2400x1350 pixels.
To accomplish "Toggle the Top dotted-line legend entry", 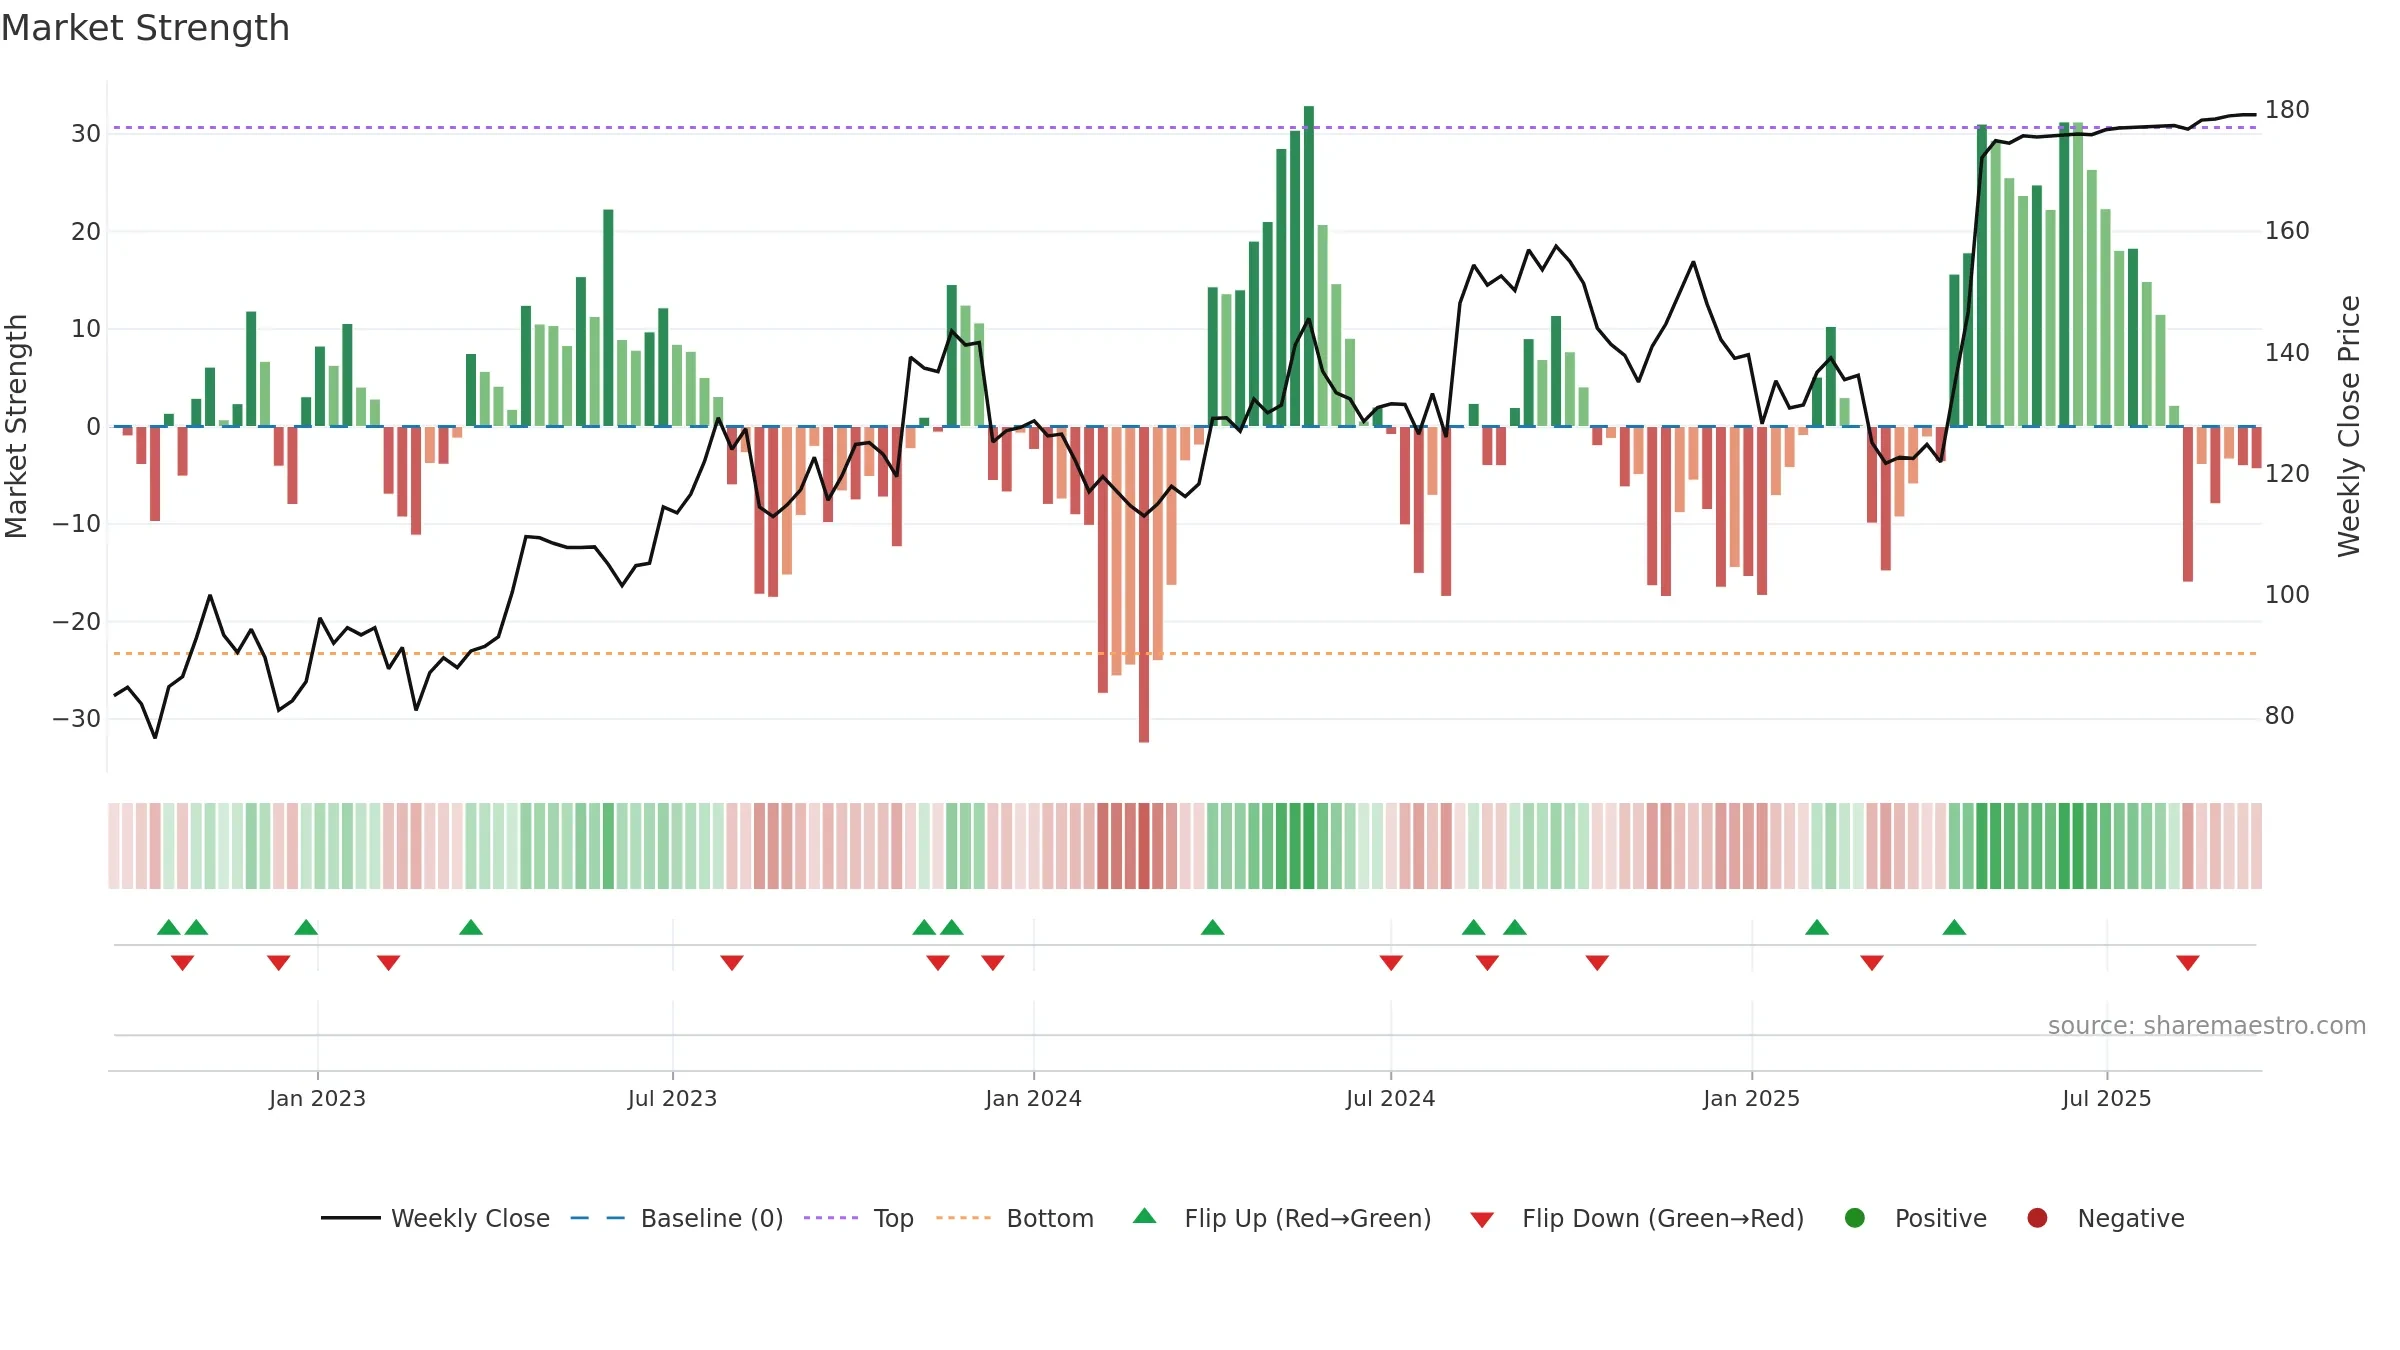I will click(x=859, y=1218).
